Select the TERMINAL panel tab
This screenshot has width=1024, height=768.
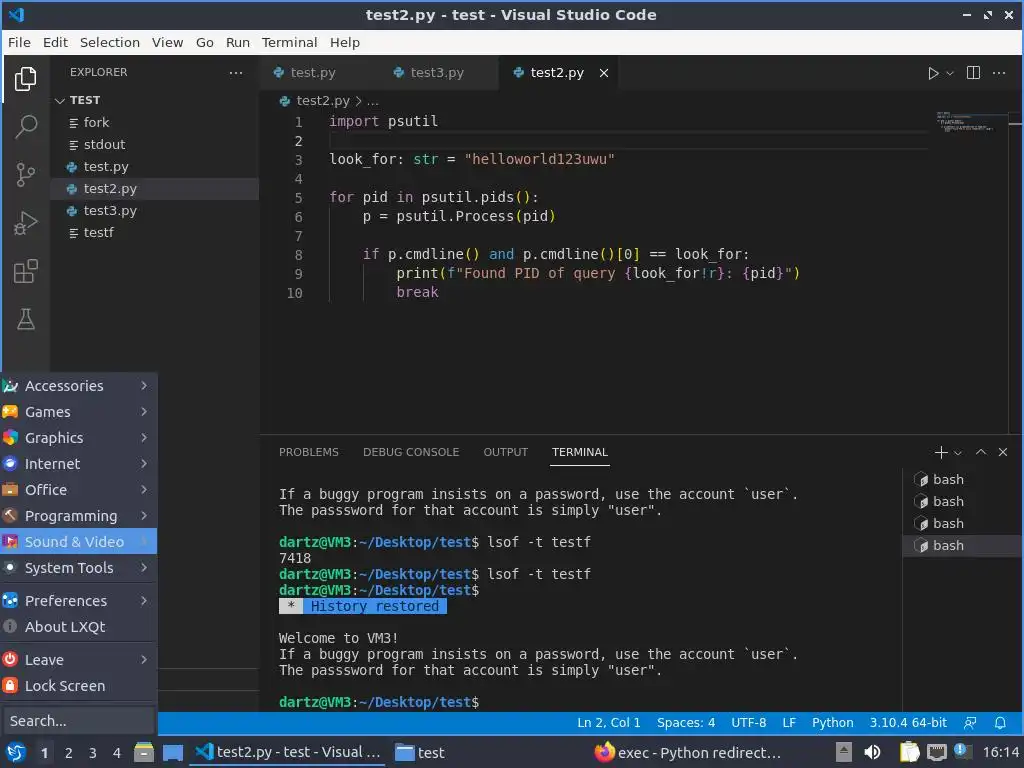(x=579, y=452)
